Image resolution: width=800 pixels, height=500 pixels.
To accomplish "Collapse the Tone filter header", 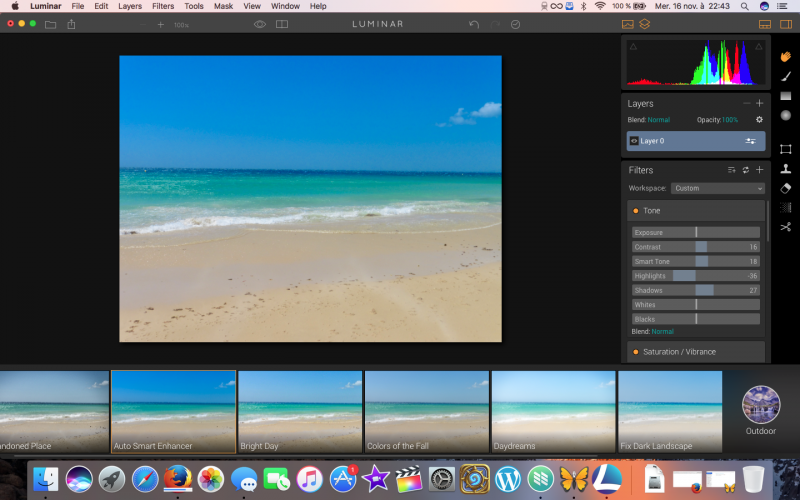I will (696, 211).
